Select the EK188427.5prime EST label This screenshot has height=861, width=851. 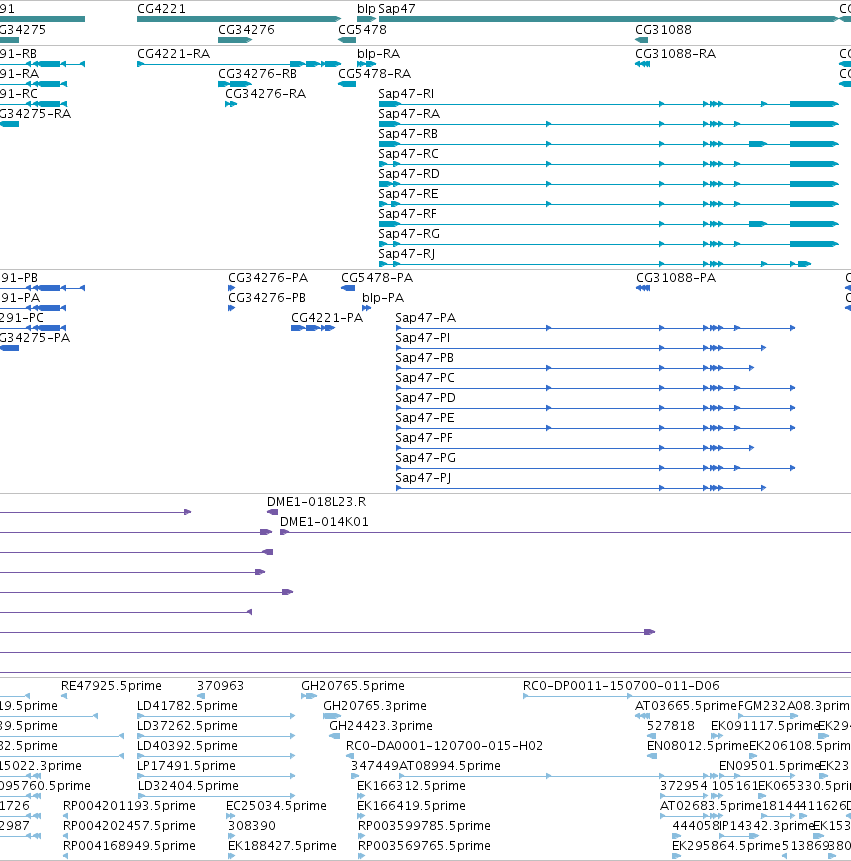point(282,846)
